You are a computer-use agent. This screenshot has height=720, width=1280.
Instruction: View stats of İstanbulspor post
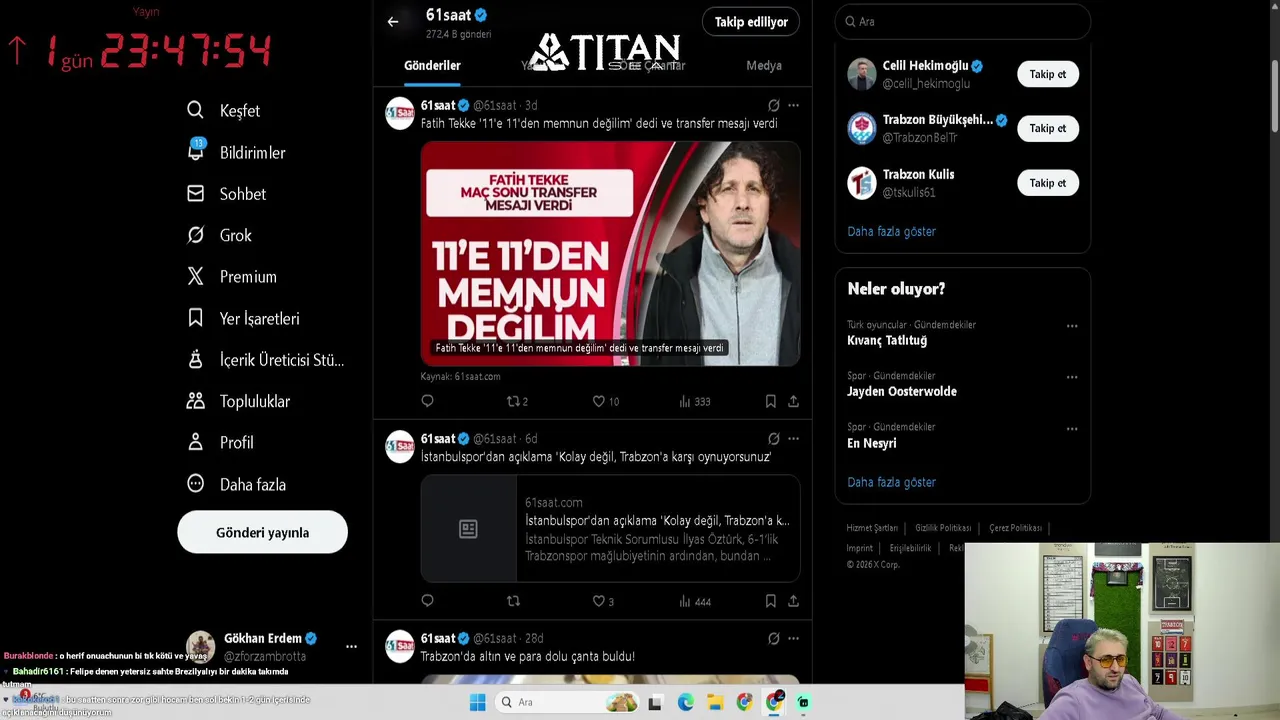point(694,601)
